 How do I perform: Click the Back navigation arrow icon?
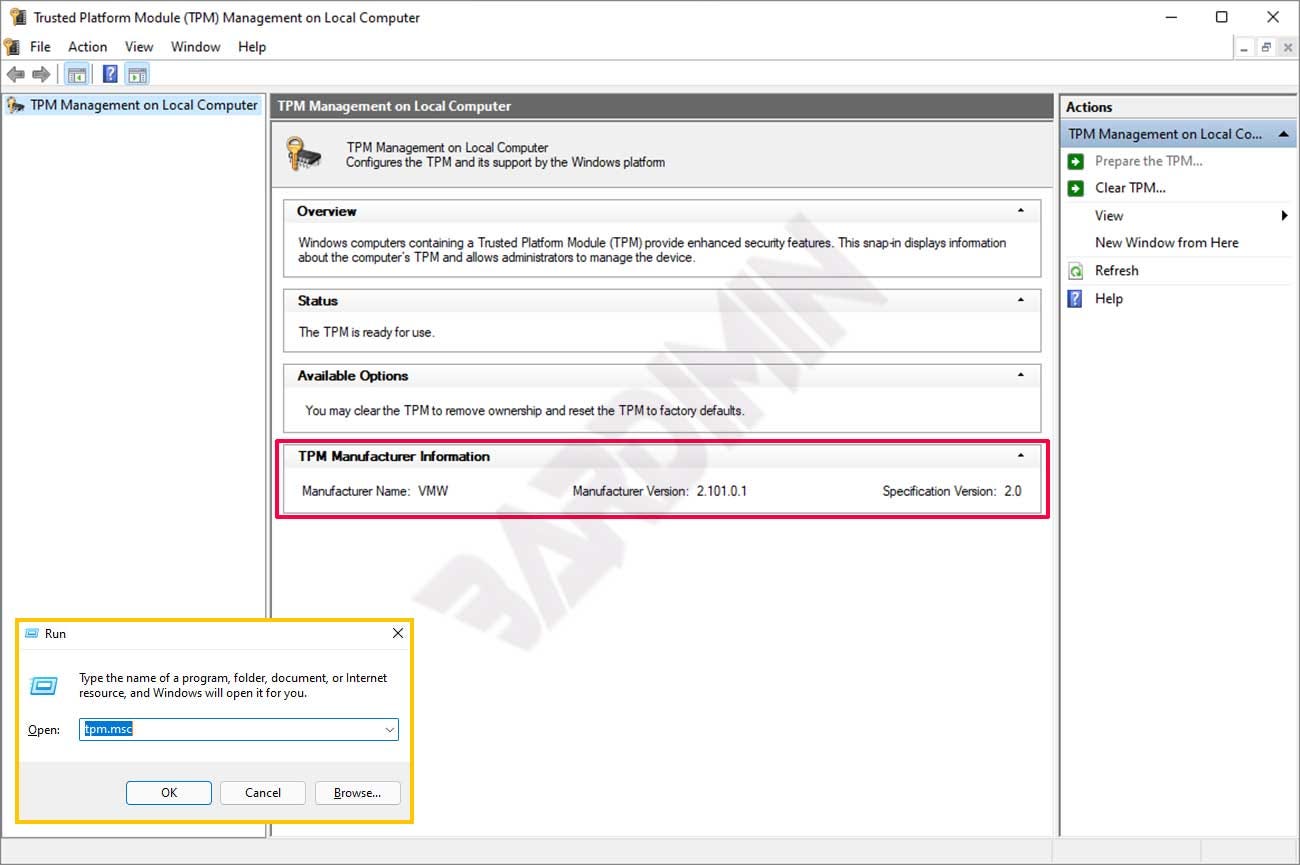click(15, 73)
